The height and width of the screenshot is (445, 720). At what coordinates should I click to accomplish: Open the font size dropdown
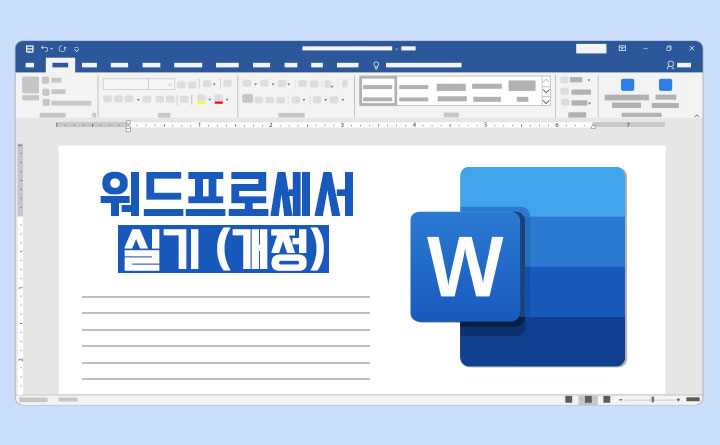pyautogui.click(x=169, y=84)
